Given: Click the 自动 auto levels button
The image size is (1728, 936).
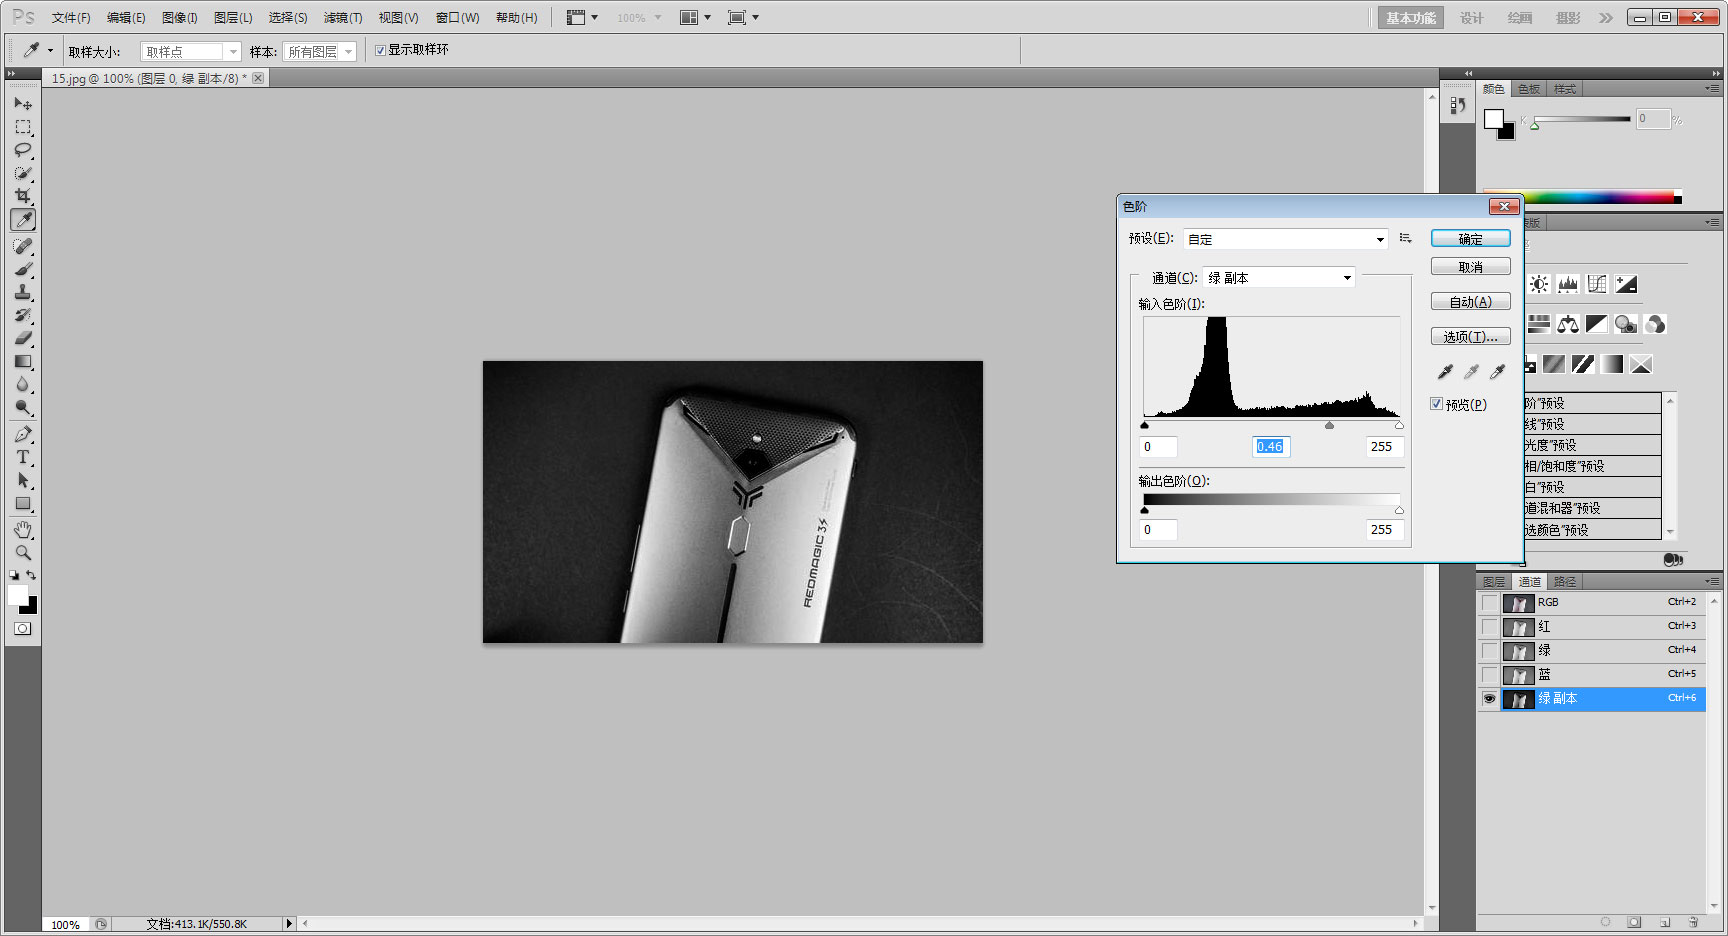Looking at the screenshot, I should click(x=1470, y=301).
